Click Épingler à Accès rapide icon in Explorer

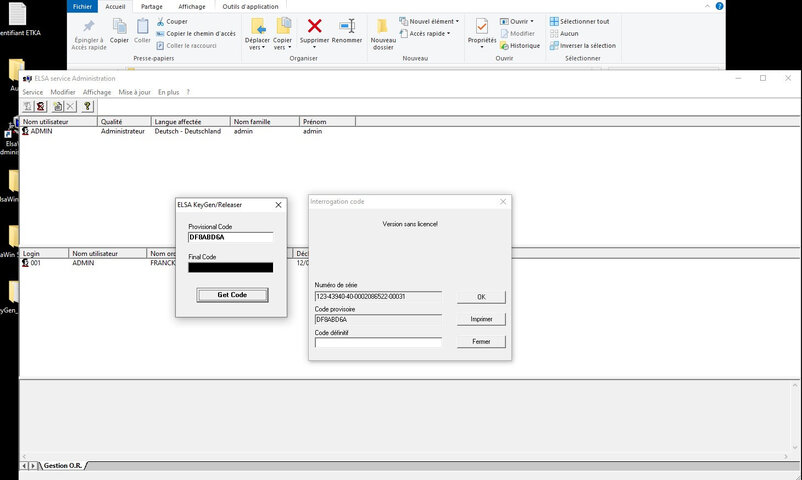click(x=89, y=27)
